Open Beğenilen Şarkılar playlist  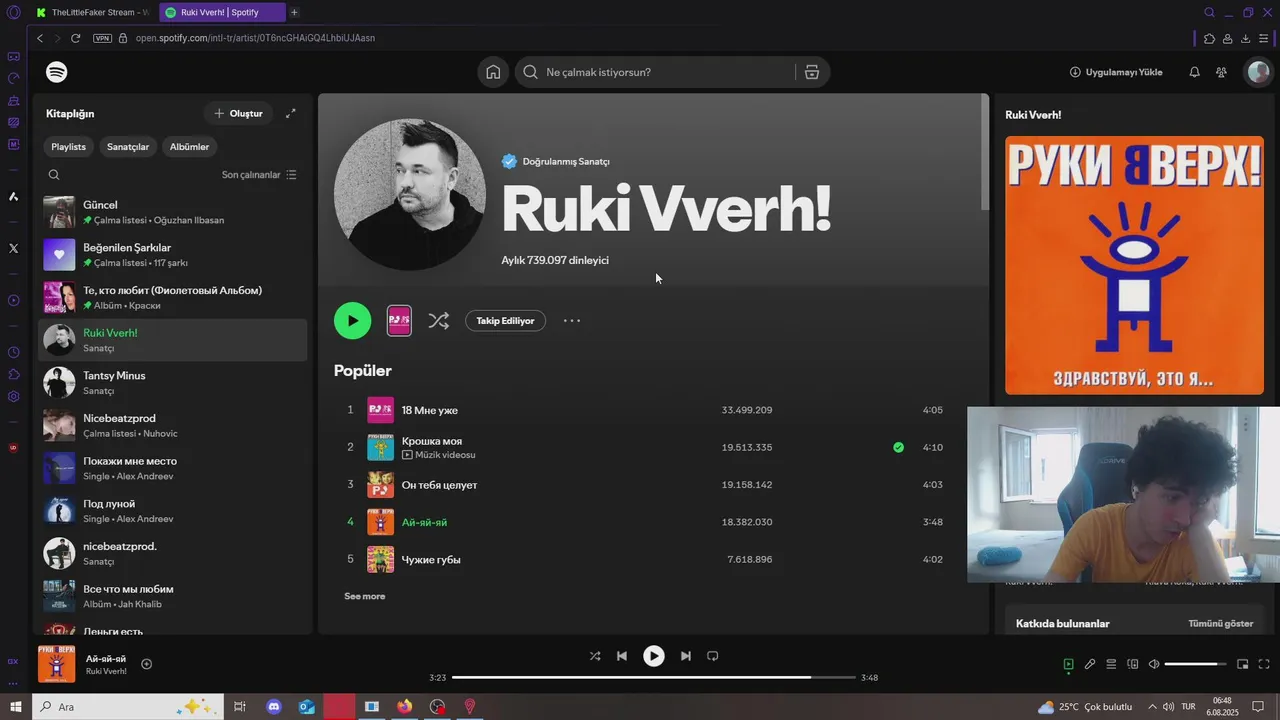pyautogui.click(x=172, y=255)
